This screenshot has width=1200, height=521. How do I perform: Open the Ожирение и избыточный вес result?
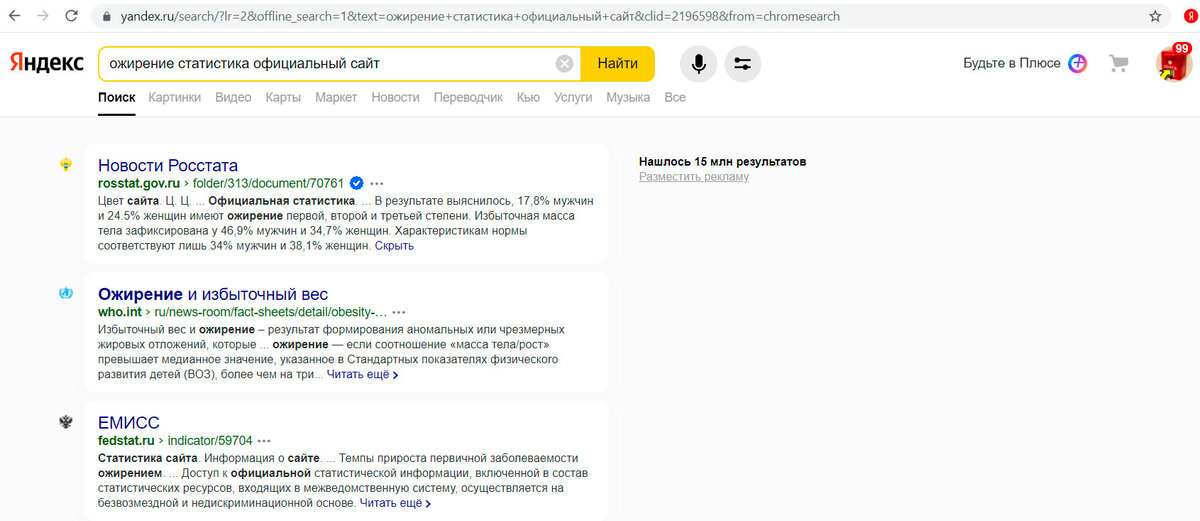pos(213,294)
